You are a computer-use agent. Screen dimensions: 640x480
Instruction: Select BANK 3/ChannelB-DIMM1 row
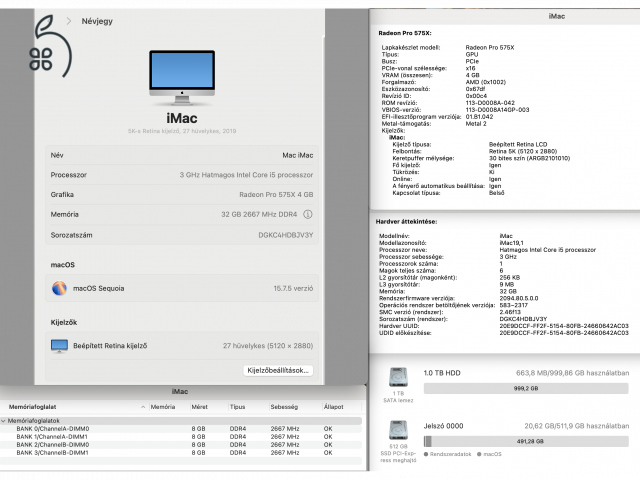(x=181, y=453)
